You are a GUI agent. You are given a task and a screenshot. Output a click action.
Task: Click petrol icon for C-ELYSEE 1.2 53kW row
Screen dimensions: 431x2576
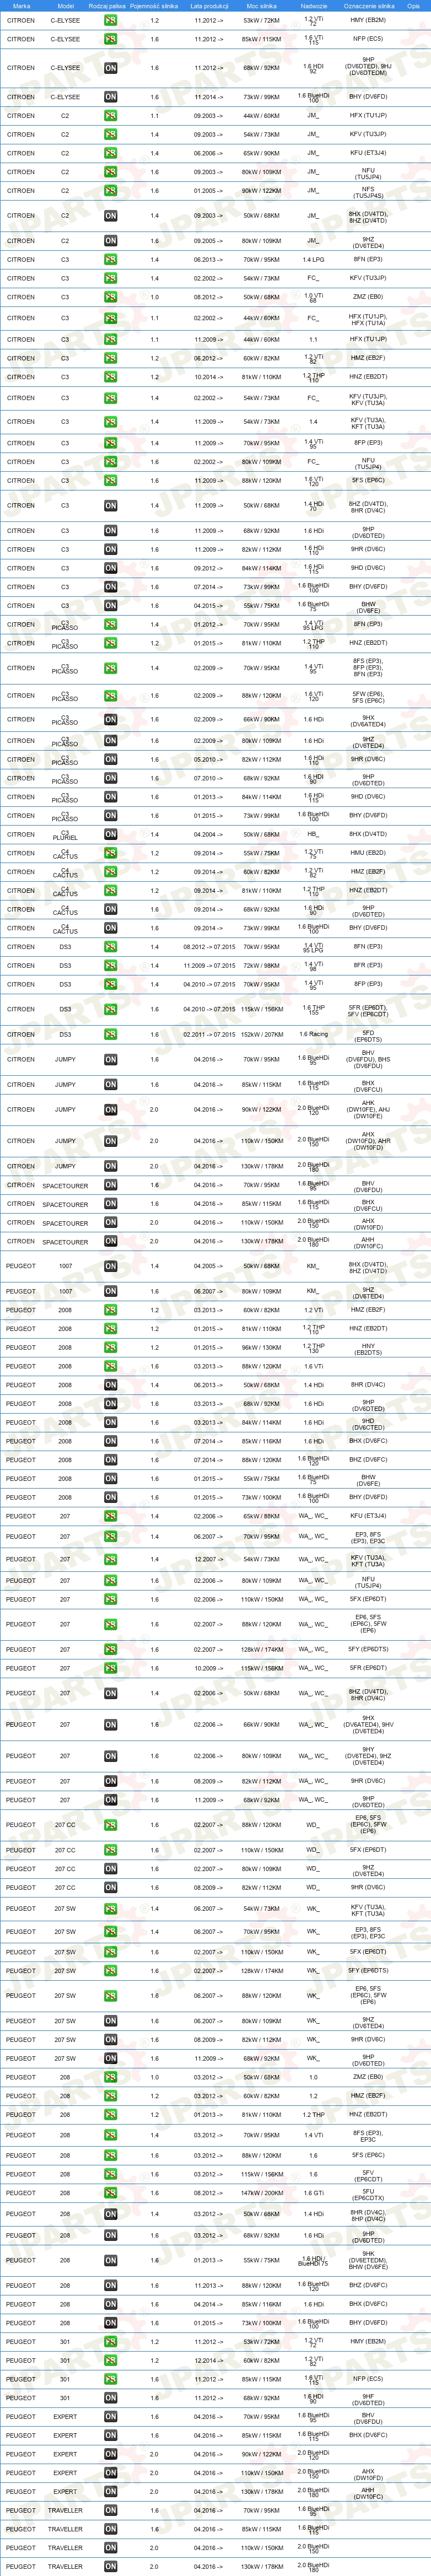click(x=110, y=20)
